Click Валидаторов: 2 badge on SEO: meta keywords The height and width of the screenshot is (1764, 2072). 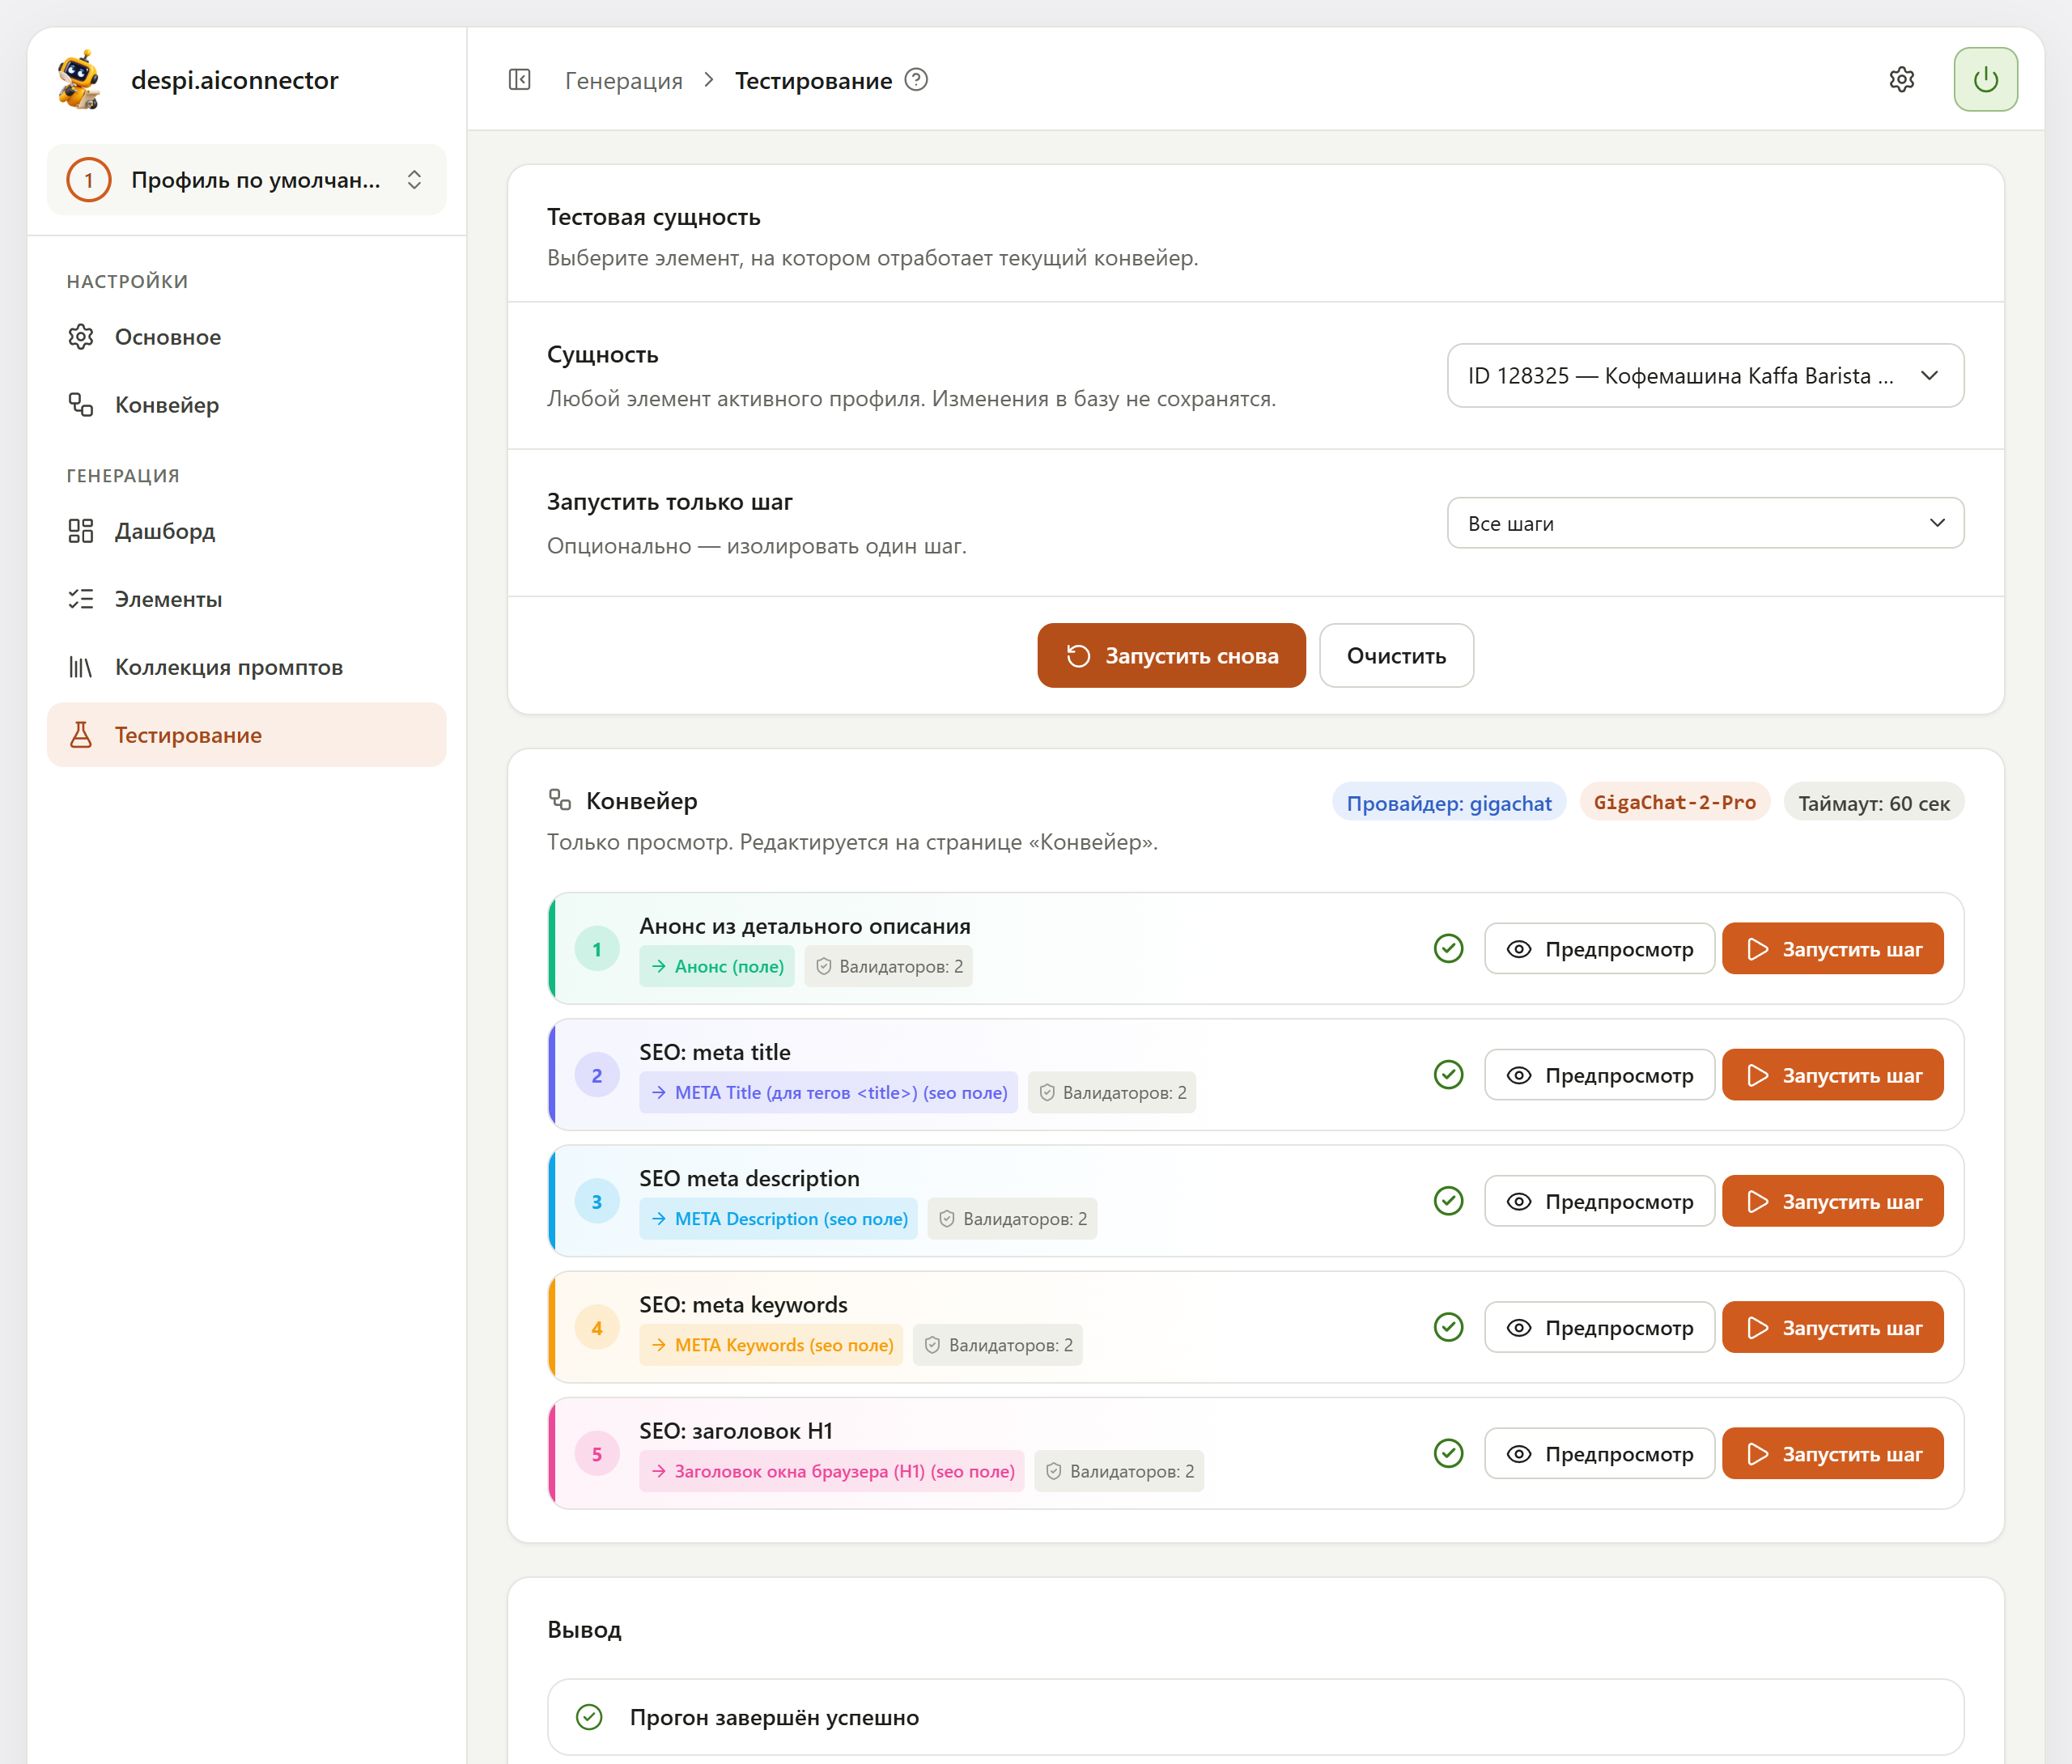tap(997, 1345)
